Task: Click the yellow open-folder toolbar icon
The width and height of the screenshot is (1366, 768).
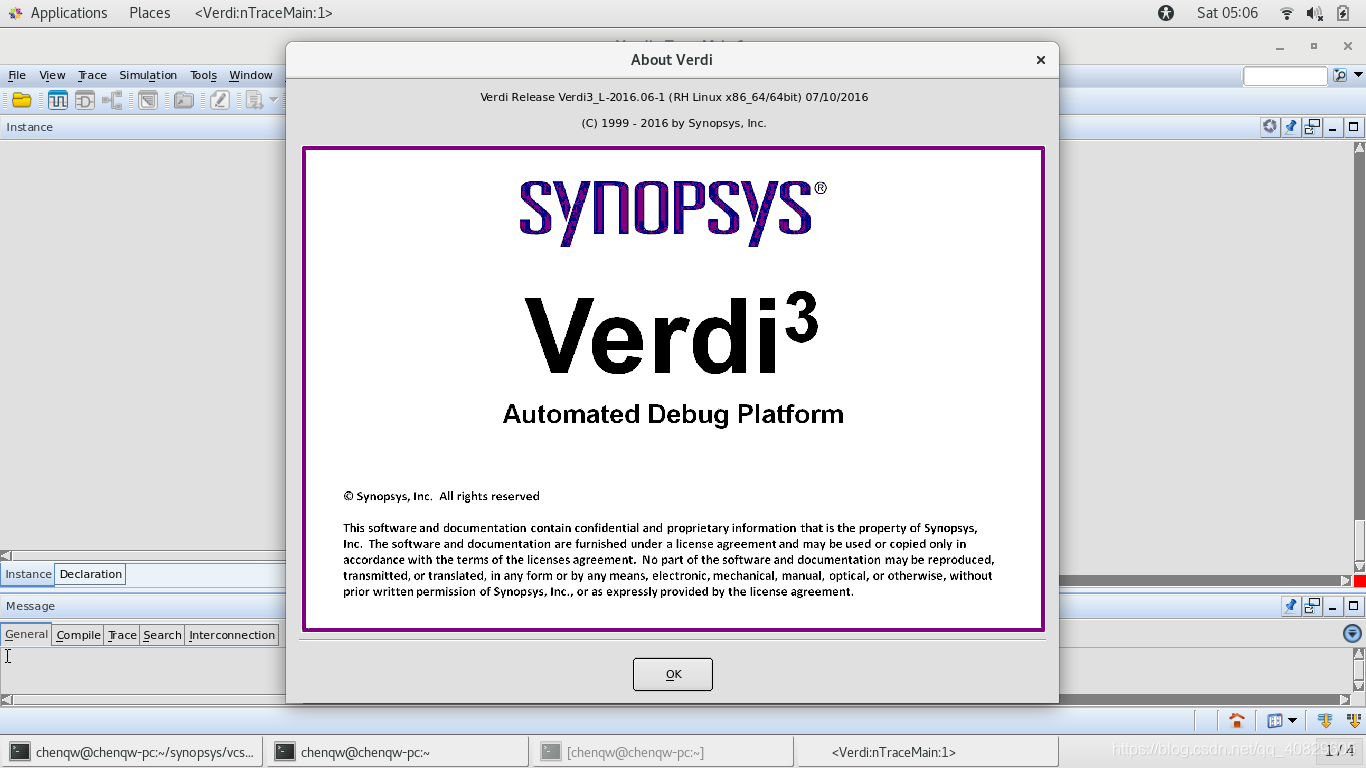Action: tap(21, 100)
